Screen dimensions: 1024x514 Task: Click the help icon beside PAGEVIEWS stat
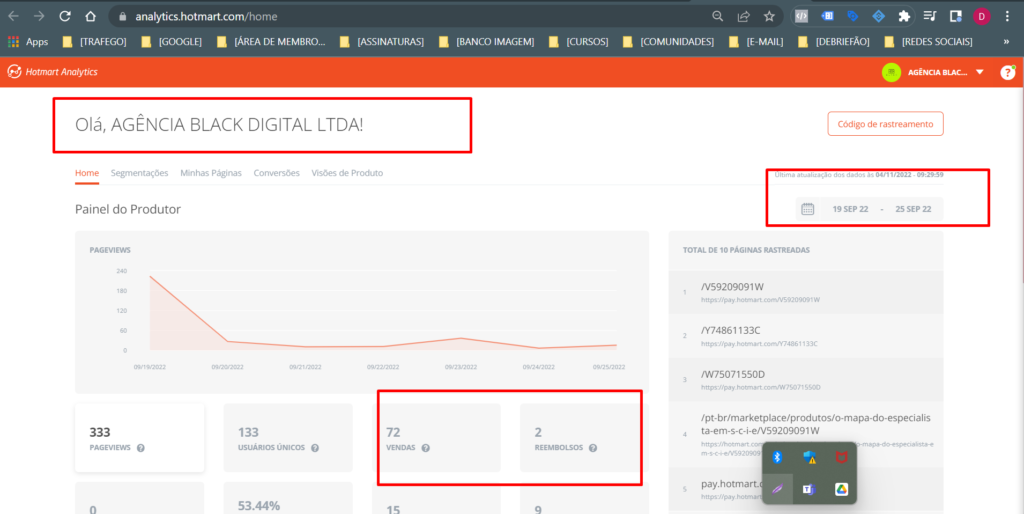pos(140,448)
